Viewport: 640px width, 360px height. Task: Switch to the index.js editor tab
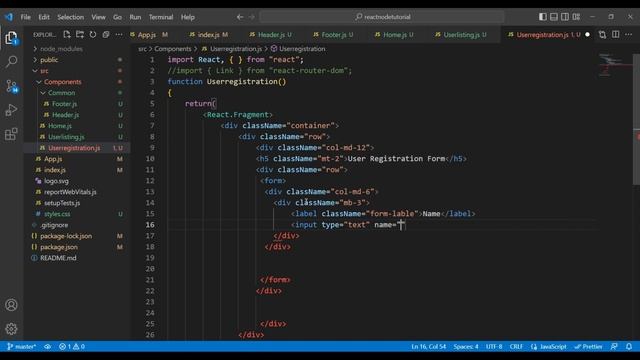point(209,35)
